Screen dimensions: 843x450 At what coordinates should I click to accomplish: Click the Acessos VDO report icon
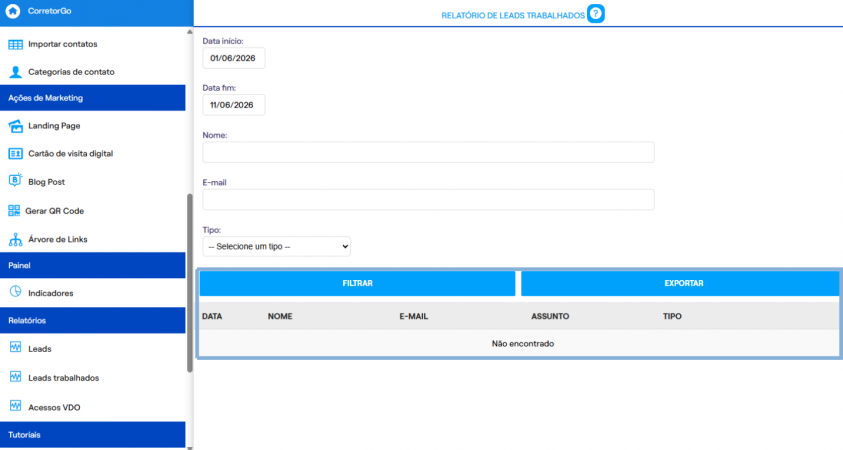[x=16, y=406]
